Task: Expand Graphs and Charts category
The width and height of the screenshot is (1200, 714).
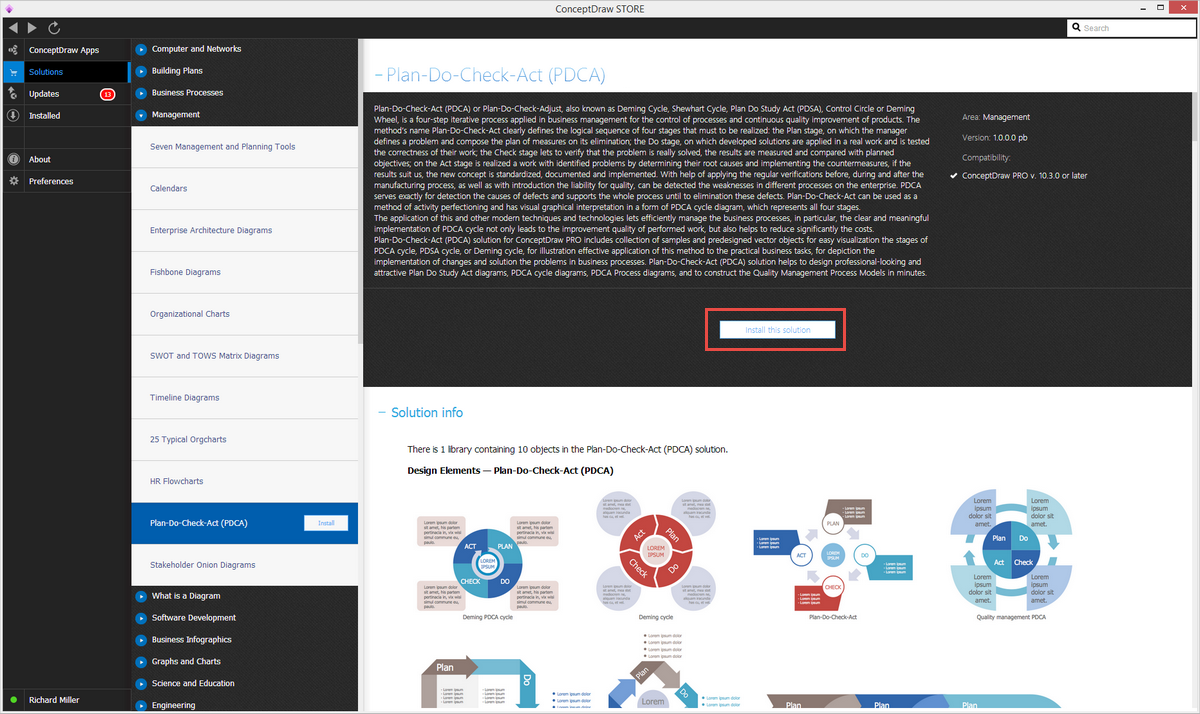Action: (x=141, y=662)
